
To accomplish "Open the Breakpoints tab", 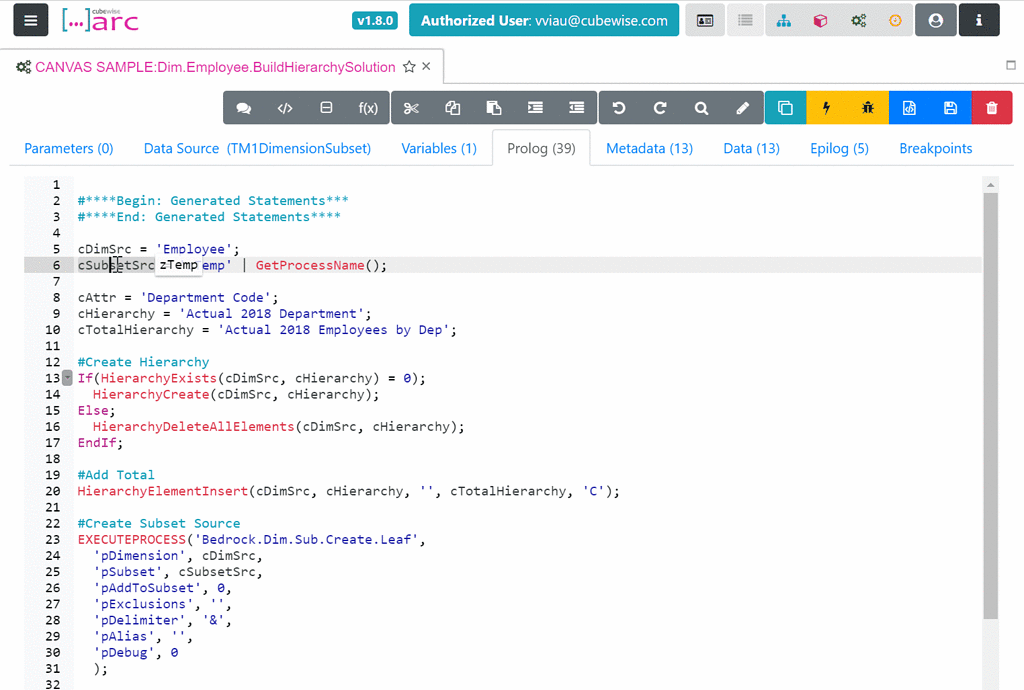I will [x=935, y=147].
